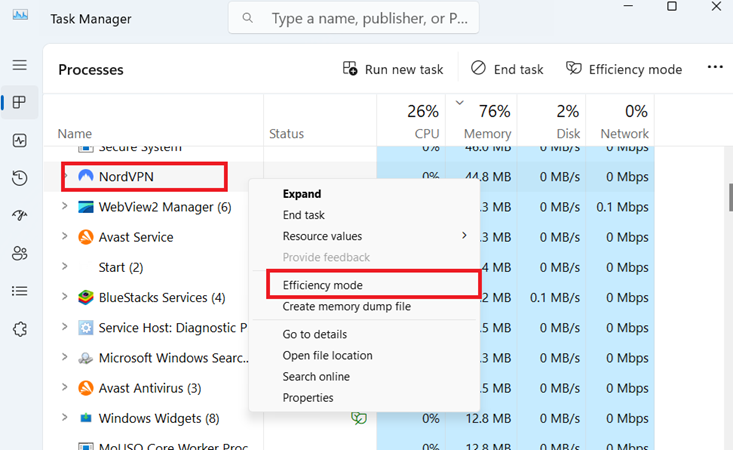Focus the search box in title bar
The height and width of the screenshot is (450, 733).
pyautogui.click(x=353, y=18)
